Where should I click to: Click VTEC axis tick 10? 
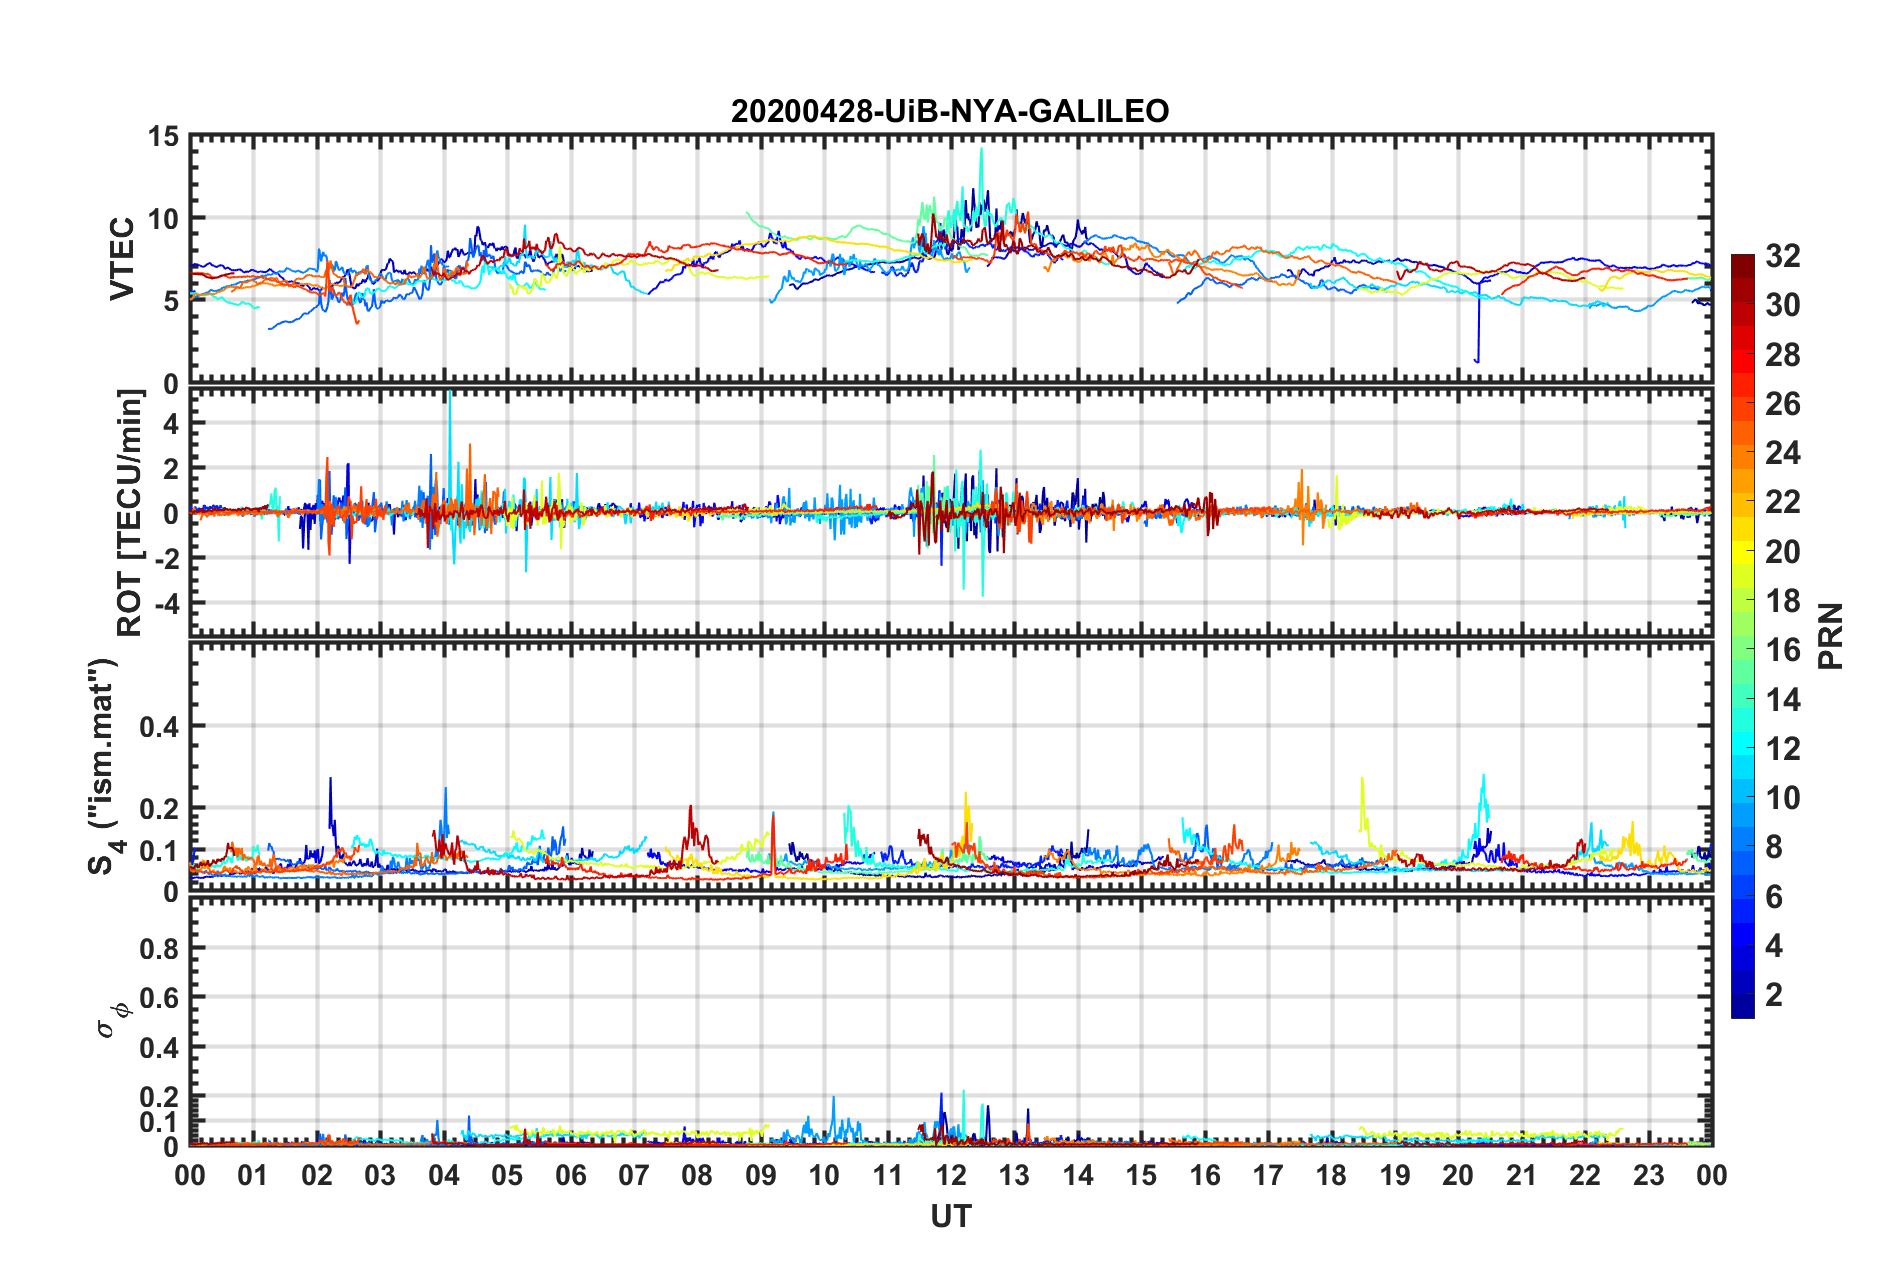click(163, 219)
